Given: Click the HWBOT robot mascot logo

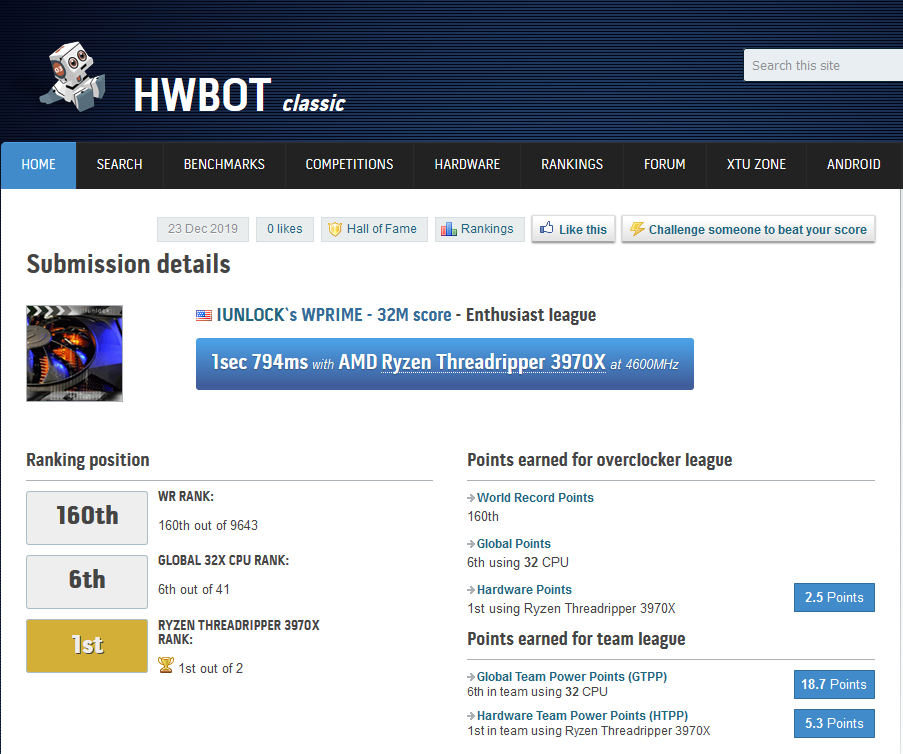Looking at the screenshot, I should [73, 77].
